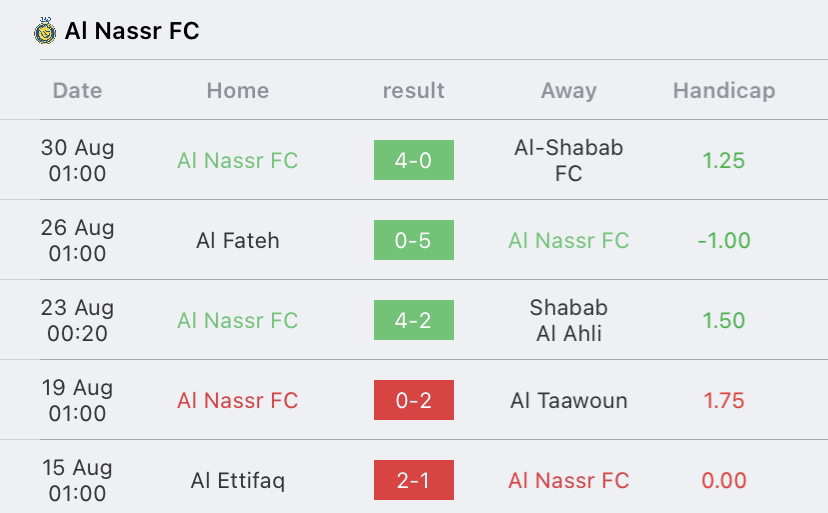Select the -1.00 handicap value
This screenshot has width=828, height=513.
tap(724, 240)
